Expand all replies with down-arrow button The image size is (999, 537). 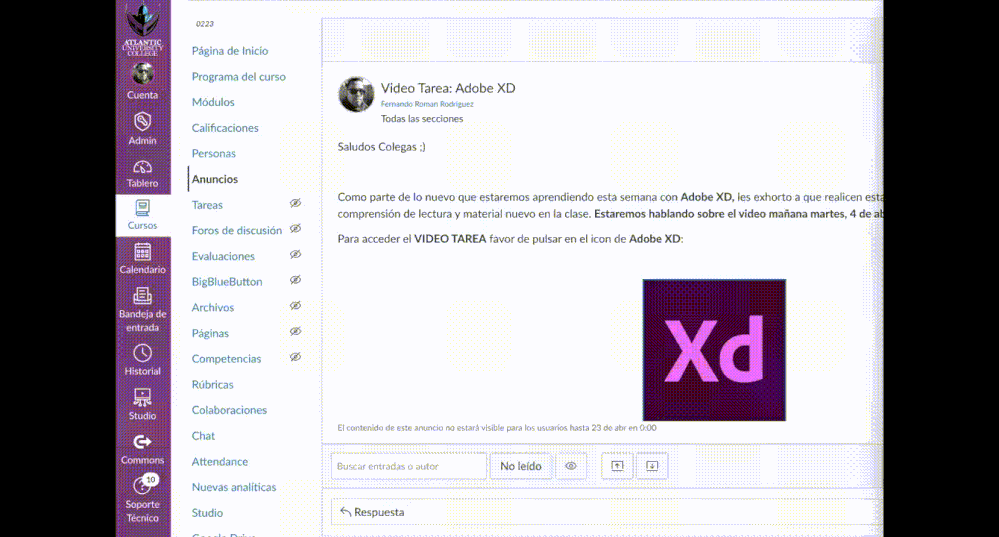pos(652,466)
